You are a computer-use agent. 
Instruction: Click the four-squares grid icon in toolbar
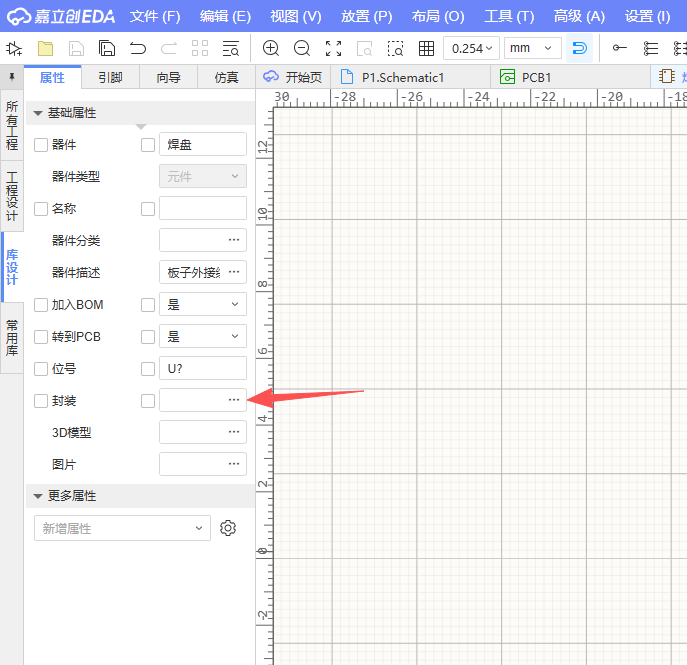coord(200,48)
